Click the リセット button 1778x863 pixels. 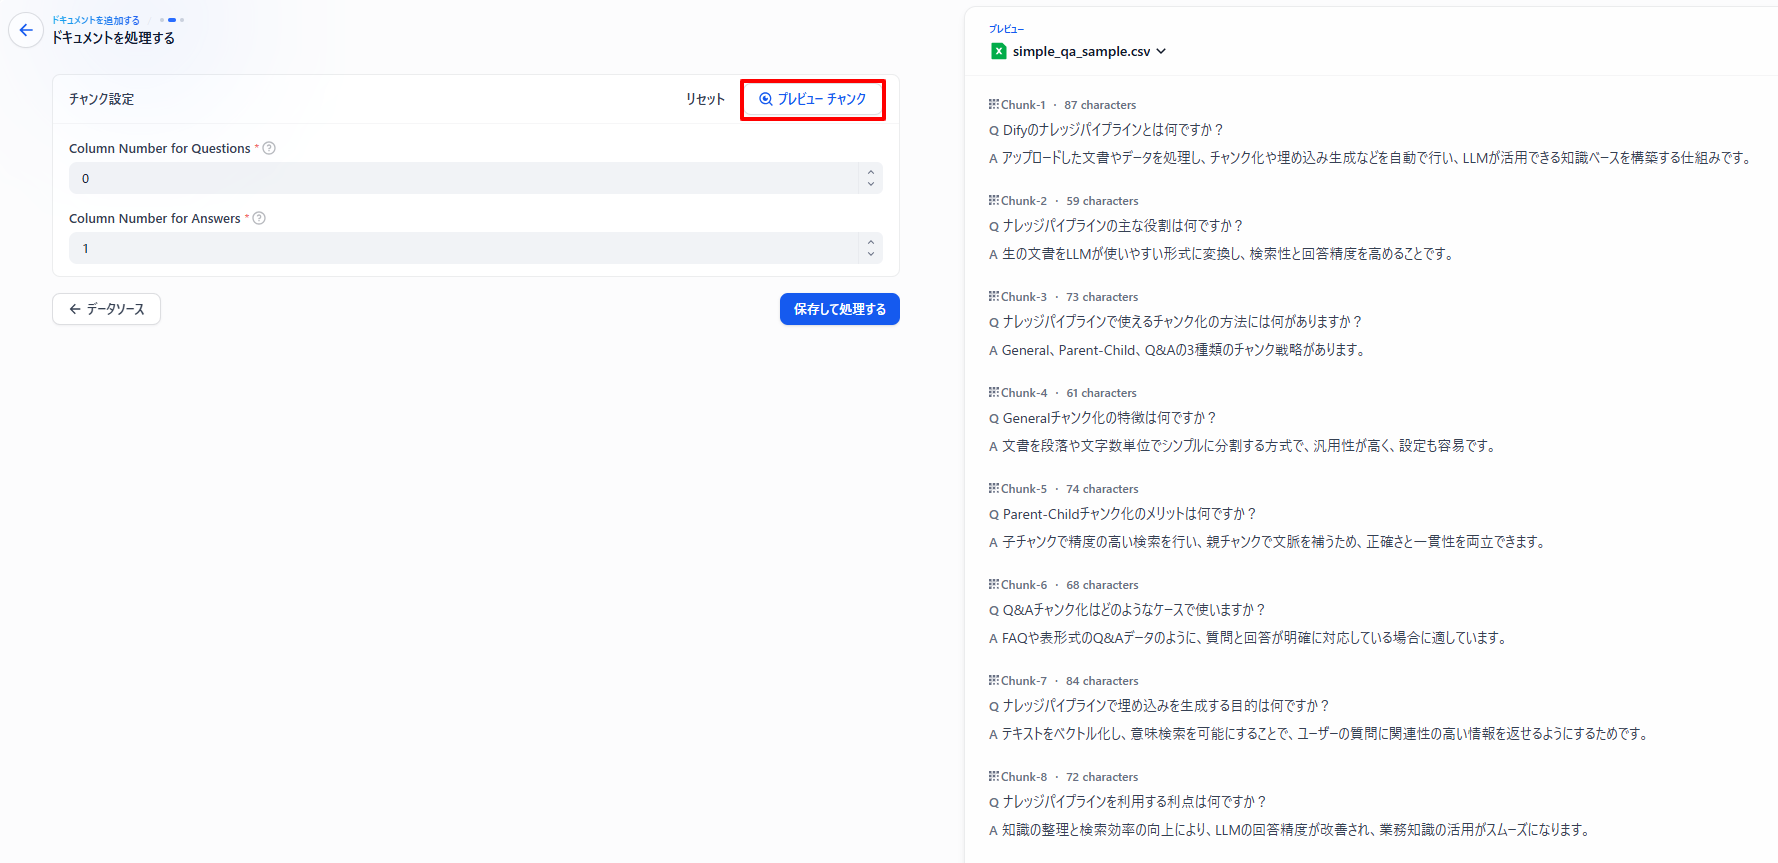[x=705, y=99]
